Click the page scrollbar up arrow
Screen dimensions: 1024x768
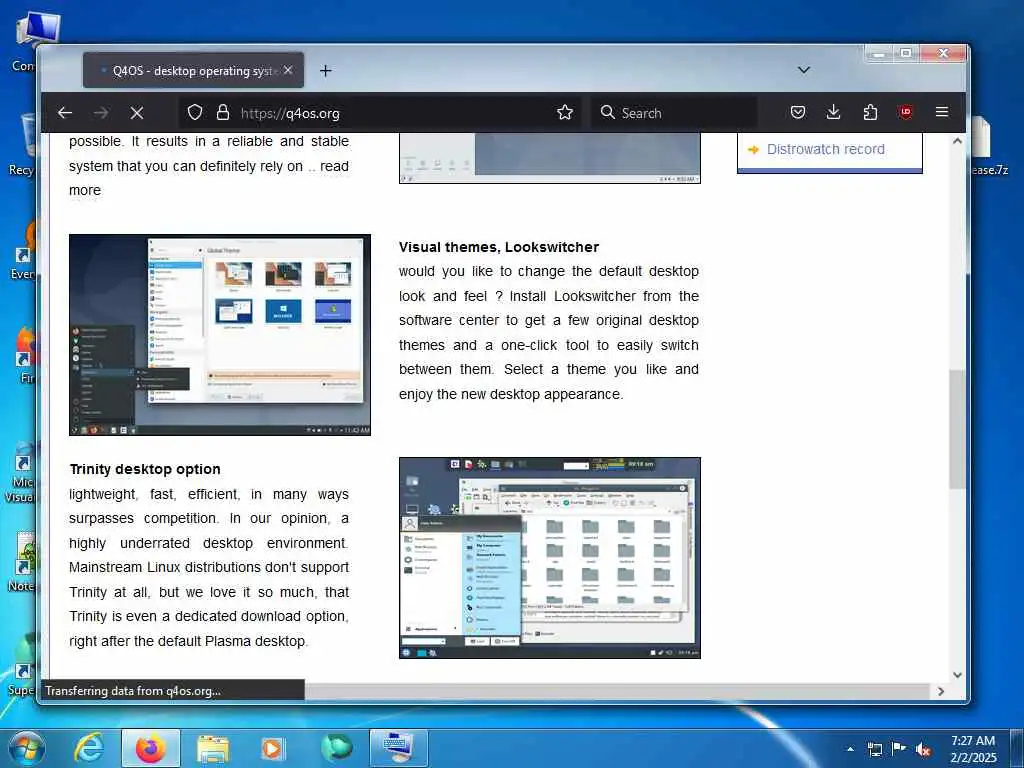point(957,142)
